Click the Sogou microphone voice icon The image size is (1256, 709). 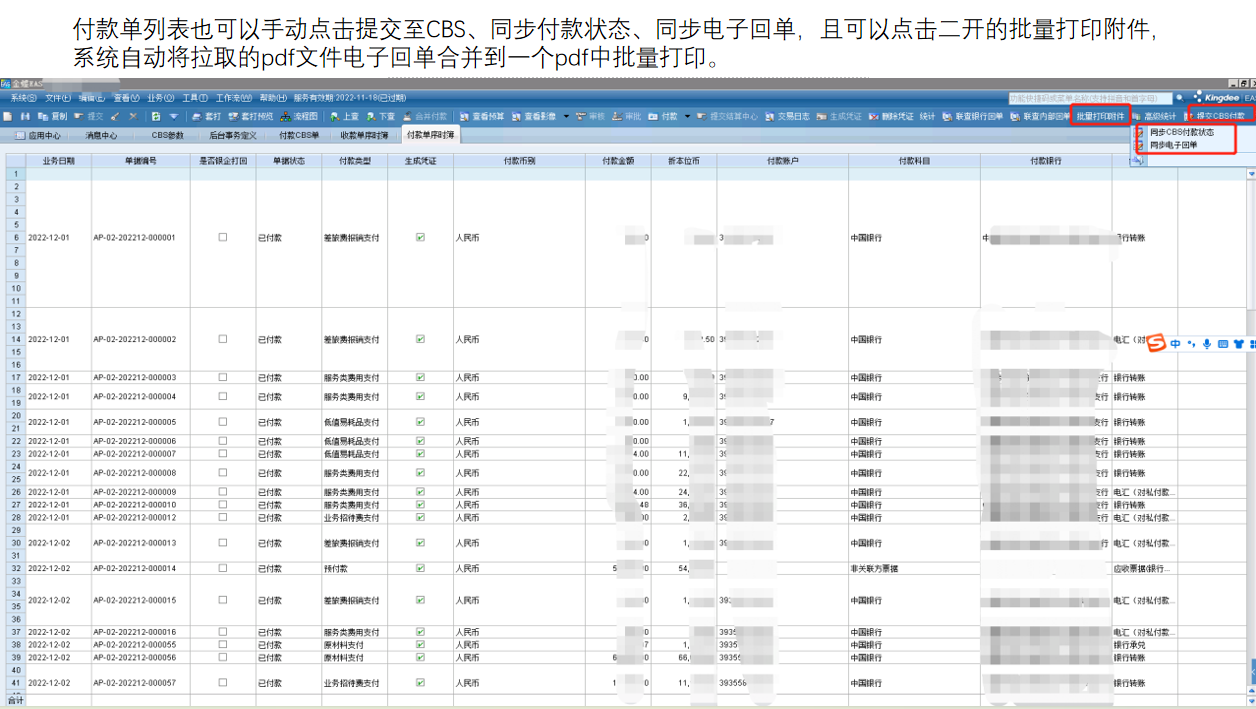(x=1207, y=344)
